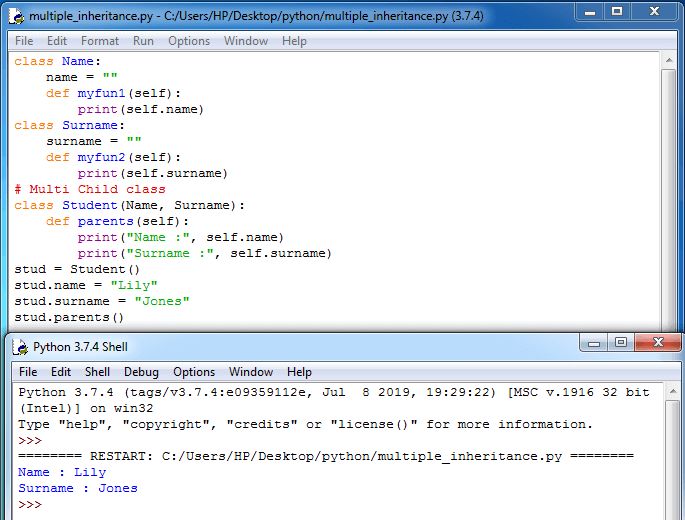Screen dimensions: 685x520
Task: Click the 'print("Name :", self.name)' line
Action: 181,237
